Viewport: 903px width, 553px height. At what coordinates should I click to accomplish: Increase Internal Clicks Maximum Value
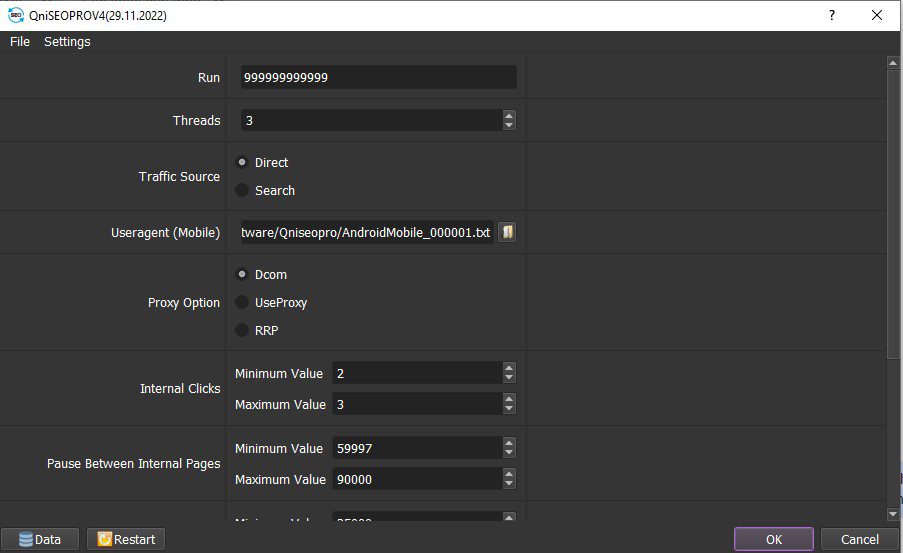click(x=509, y=399)
